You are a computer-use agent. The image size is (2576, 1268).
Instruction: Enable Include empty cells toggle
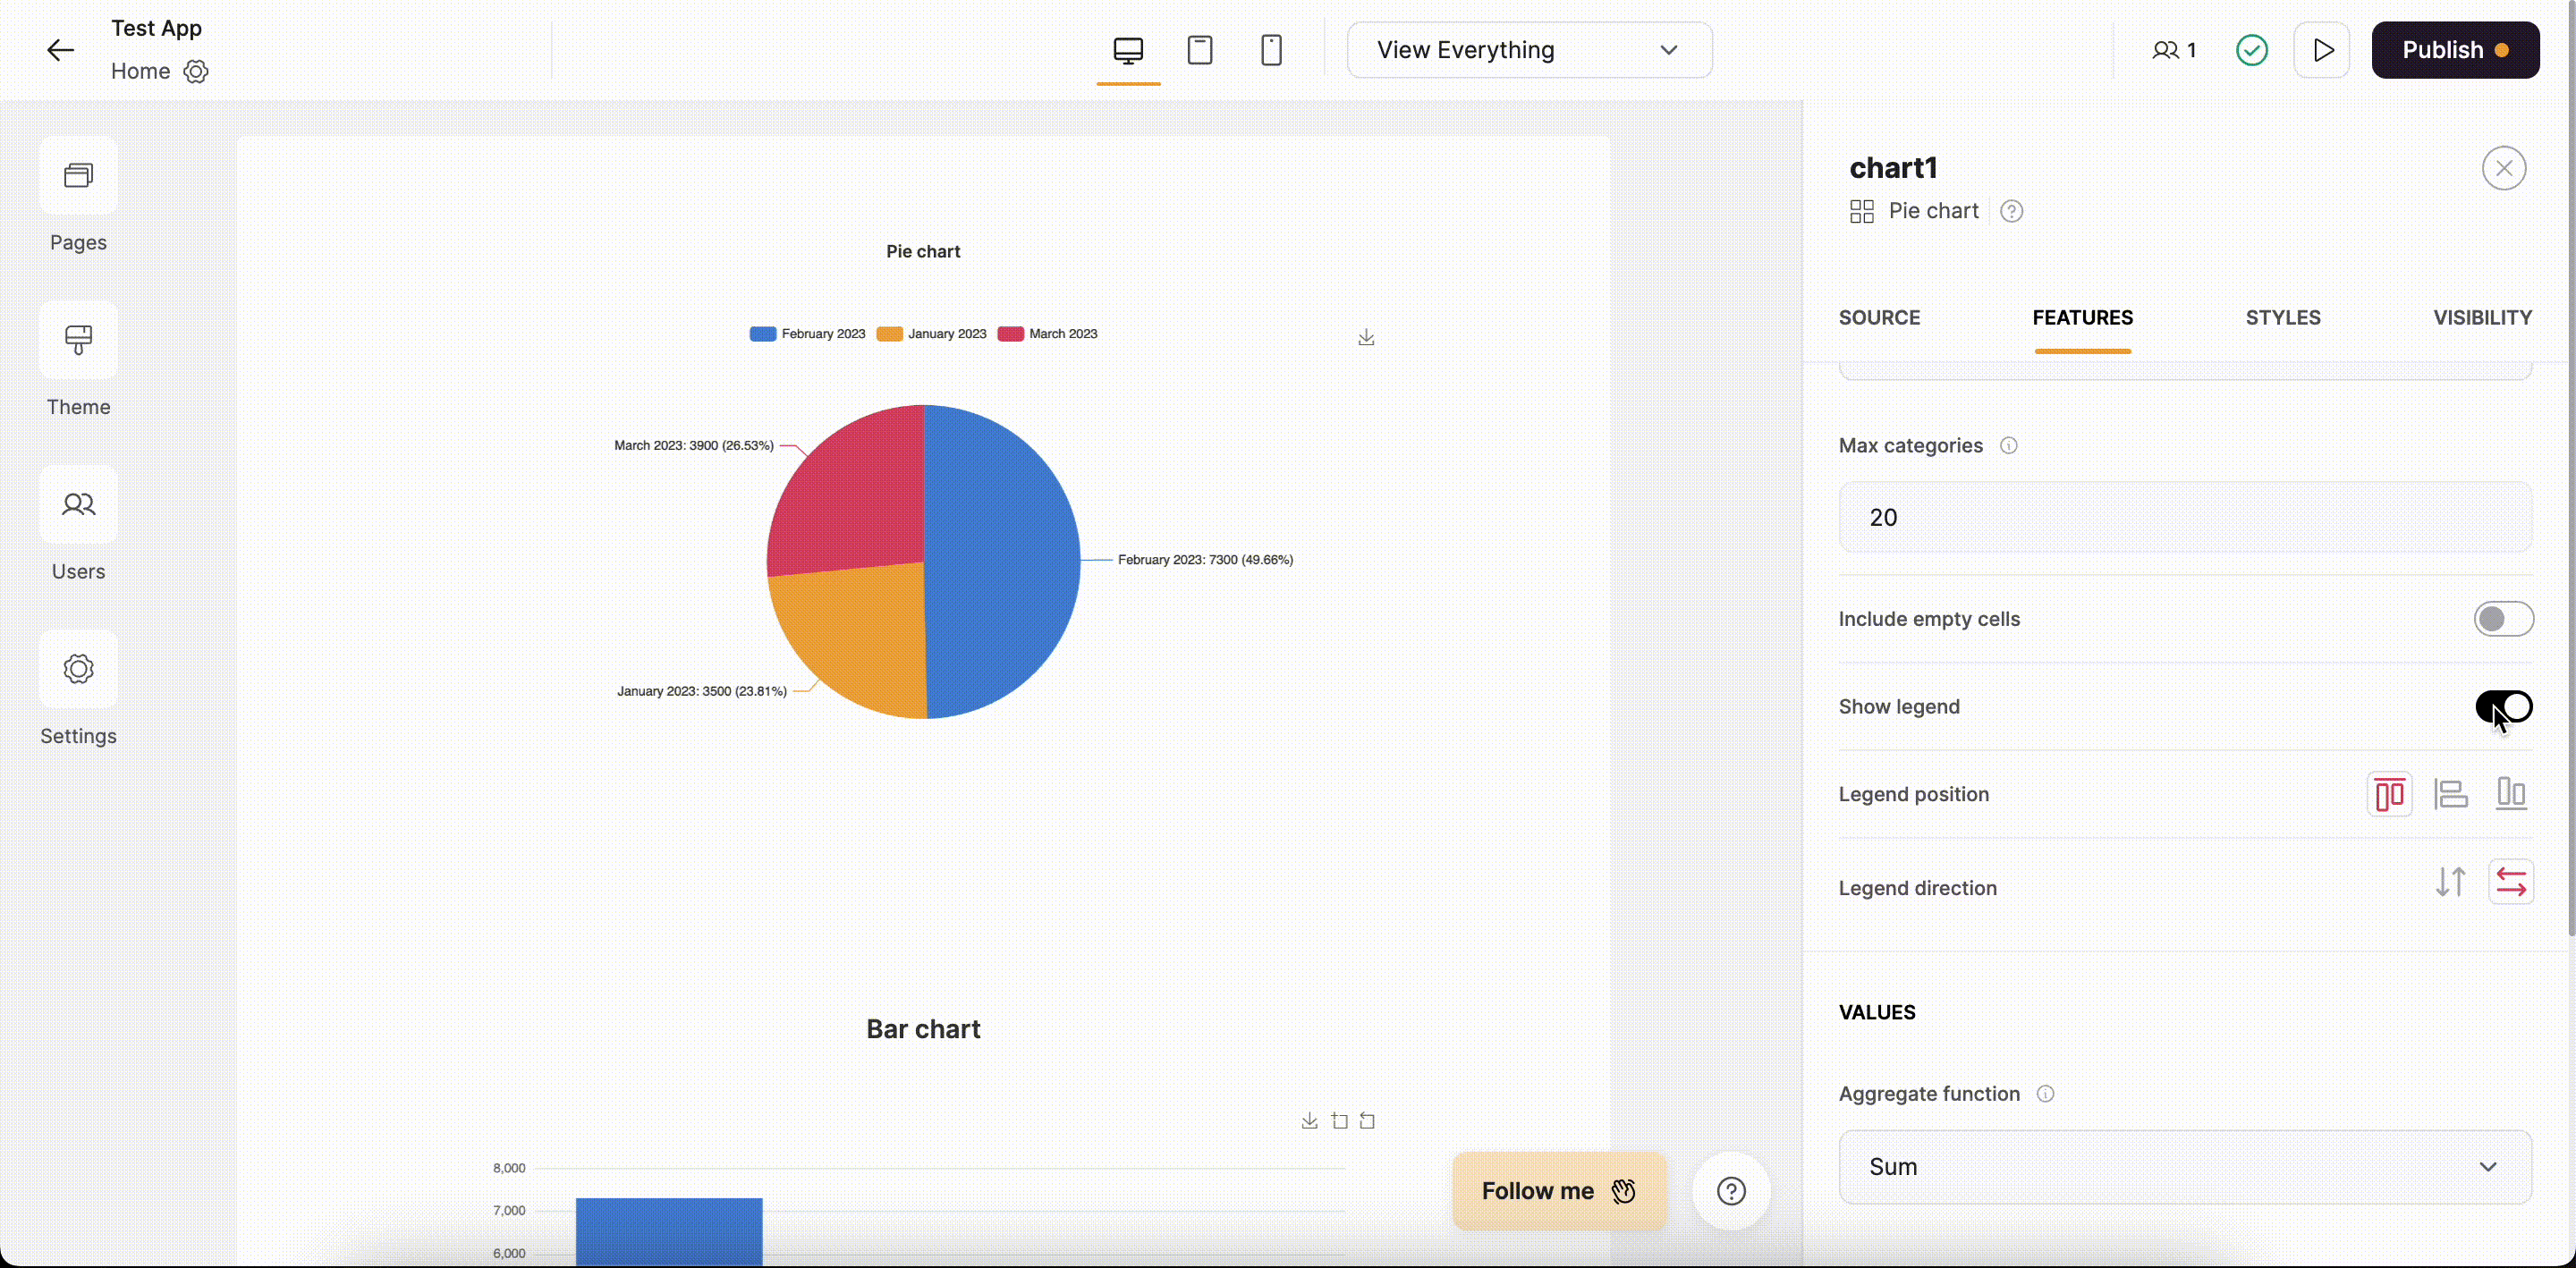(2503, 619)
